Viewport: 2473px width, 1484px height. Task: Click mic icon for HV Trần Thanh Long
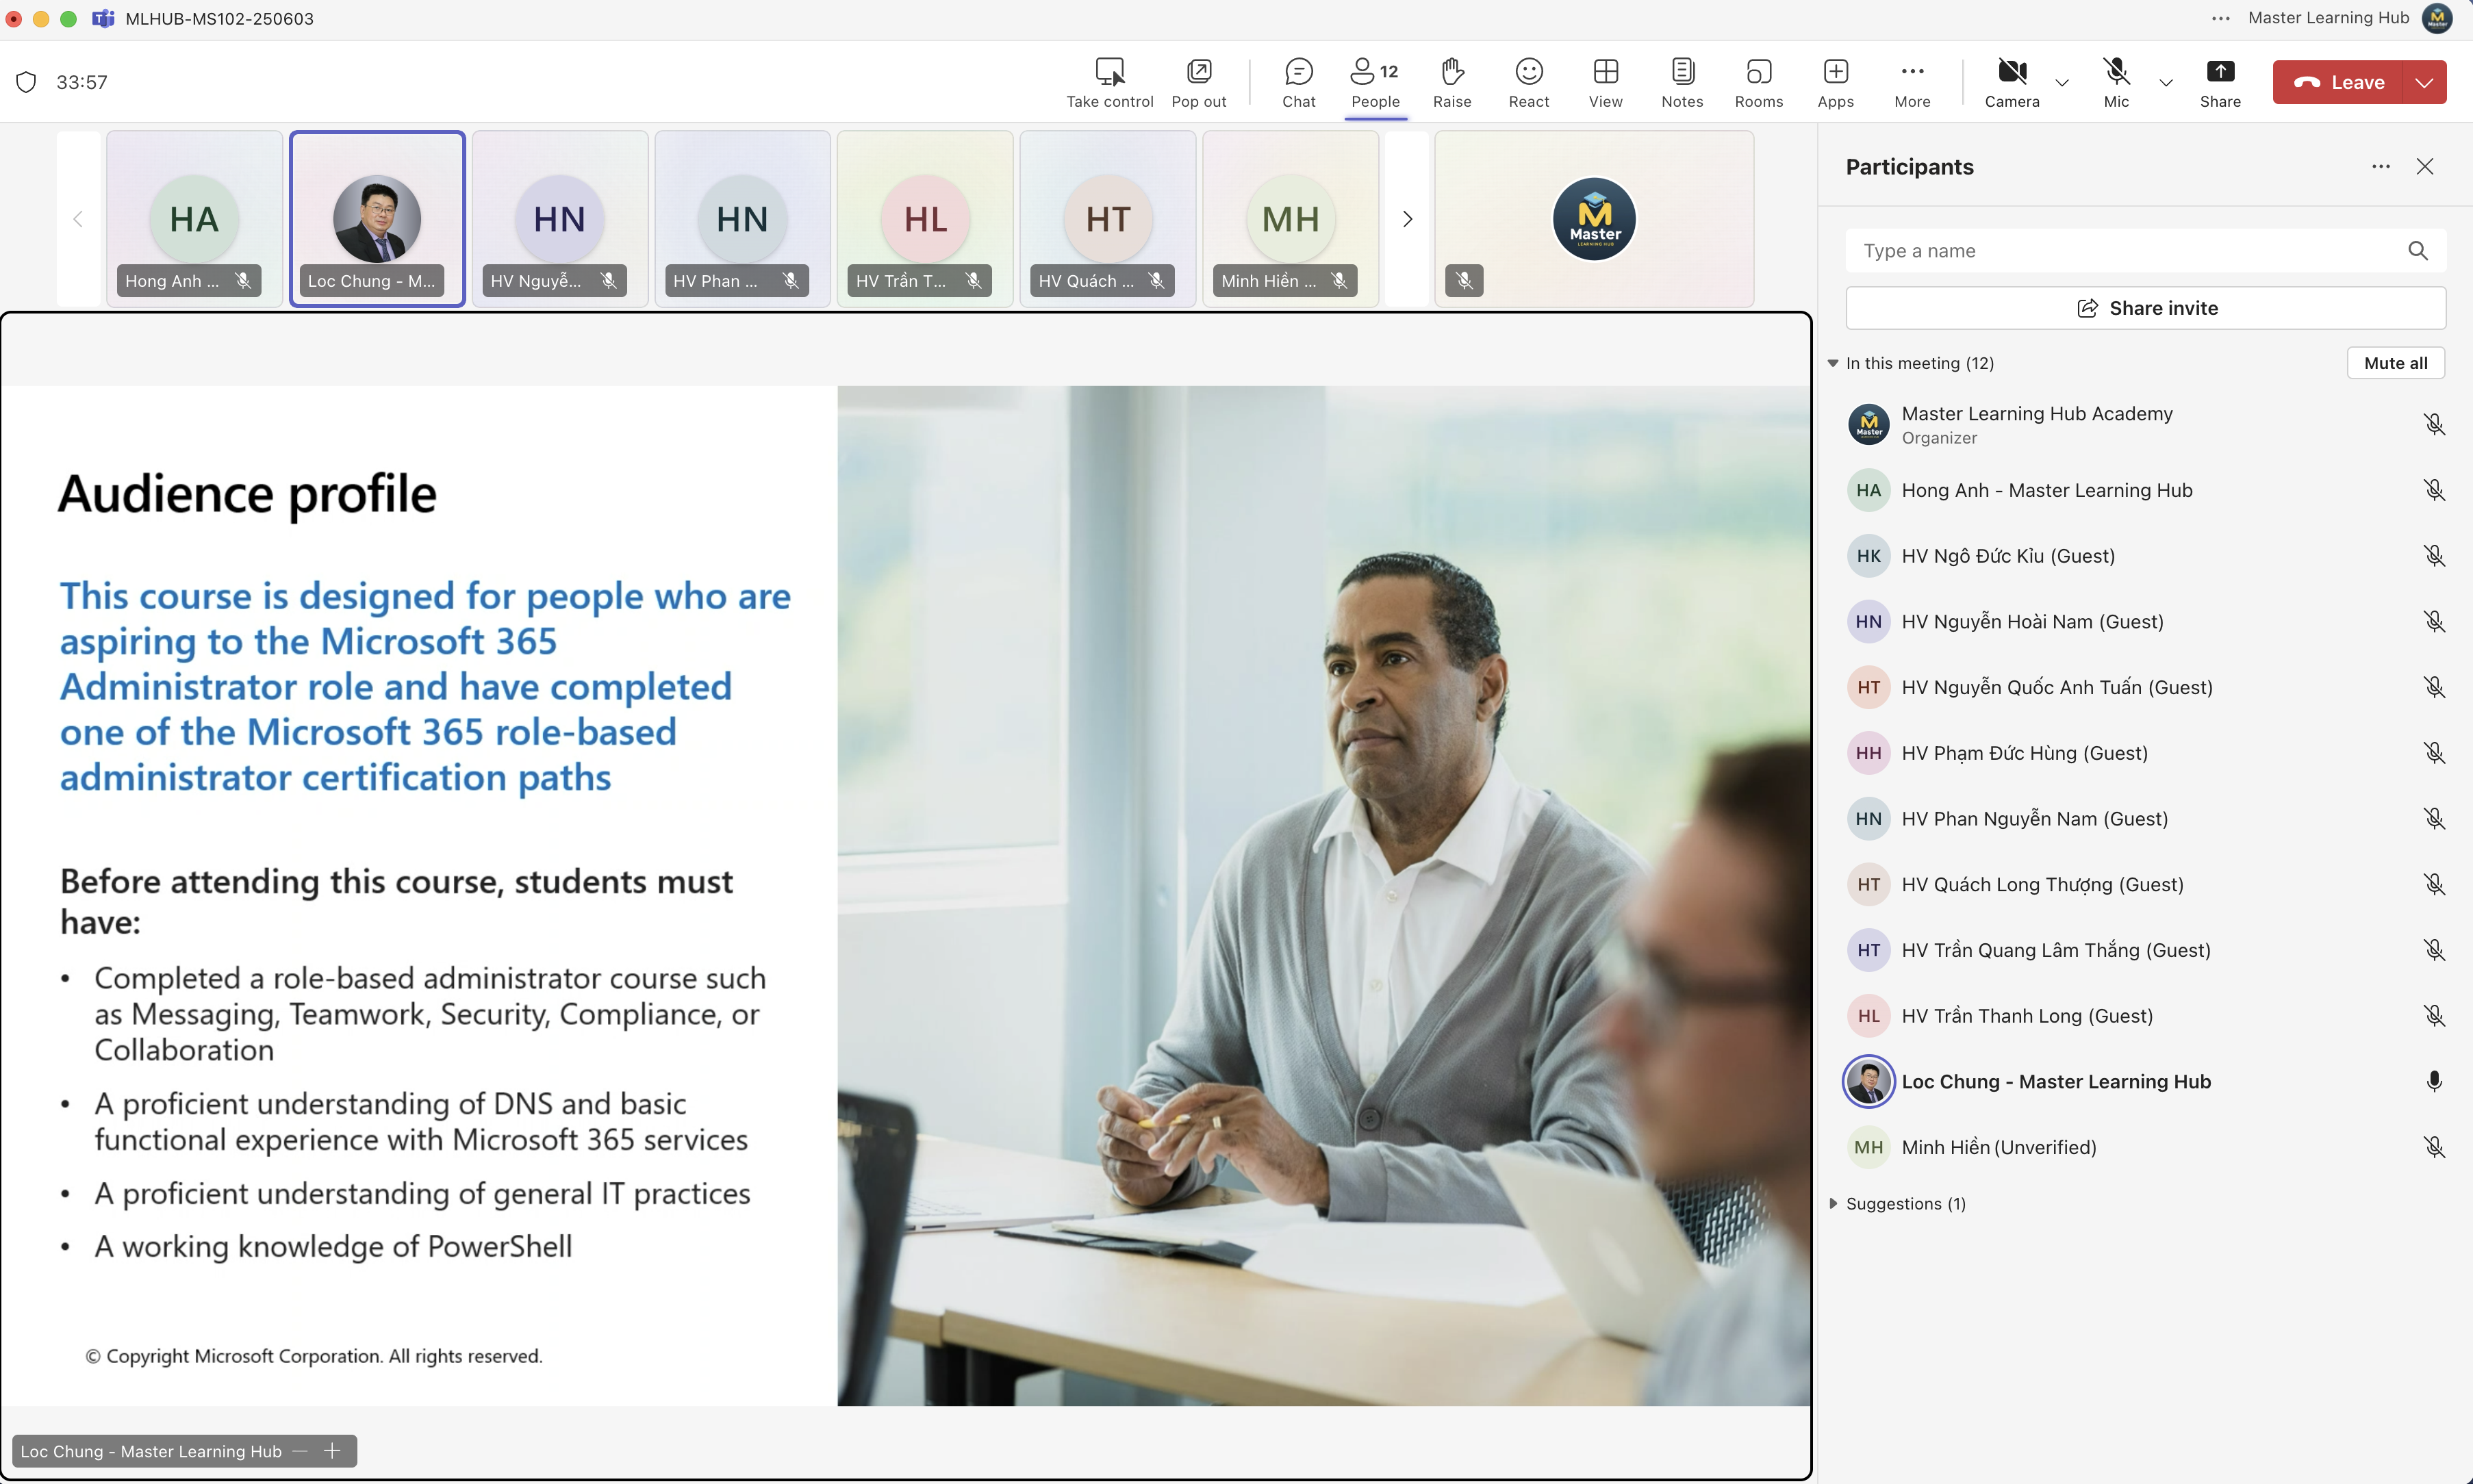pos(2434,1016)
